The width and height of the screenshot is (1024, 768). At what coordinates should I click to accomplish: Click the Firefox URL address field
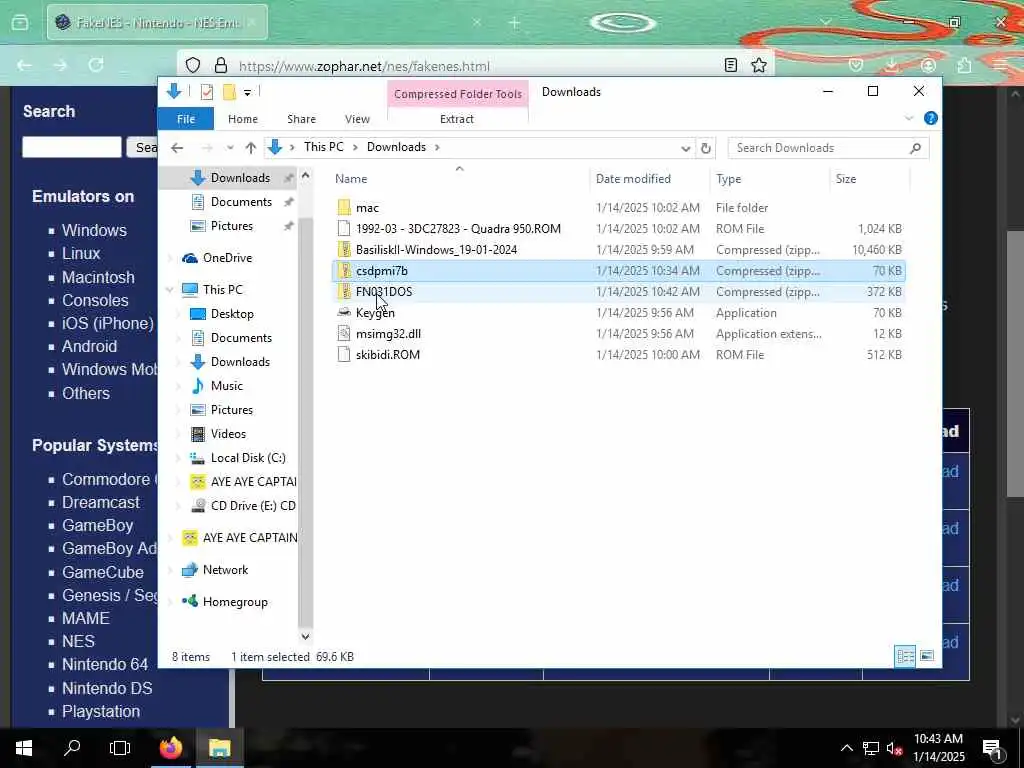475,66
